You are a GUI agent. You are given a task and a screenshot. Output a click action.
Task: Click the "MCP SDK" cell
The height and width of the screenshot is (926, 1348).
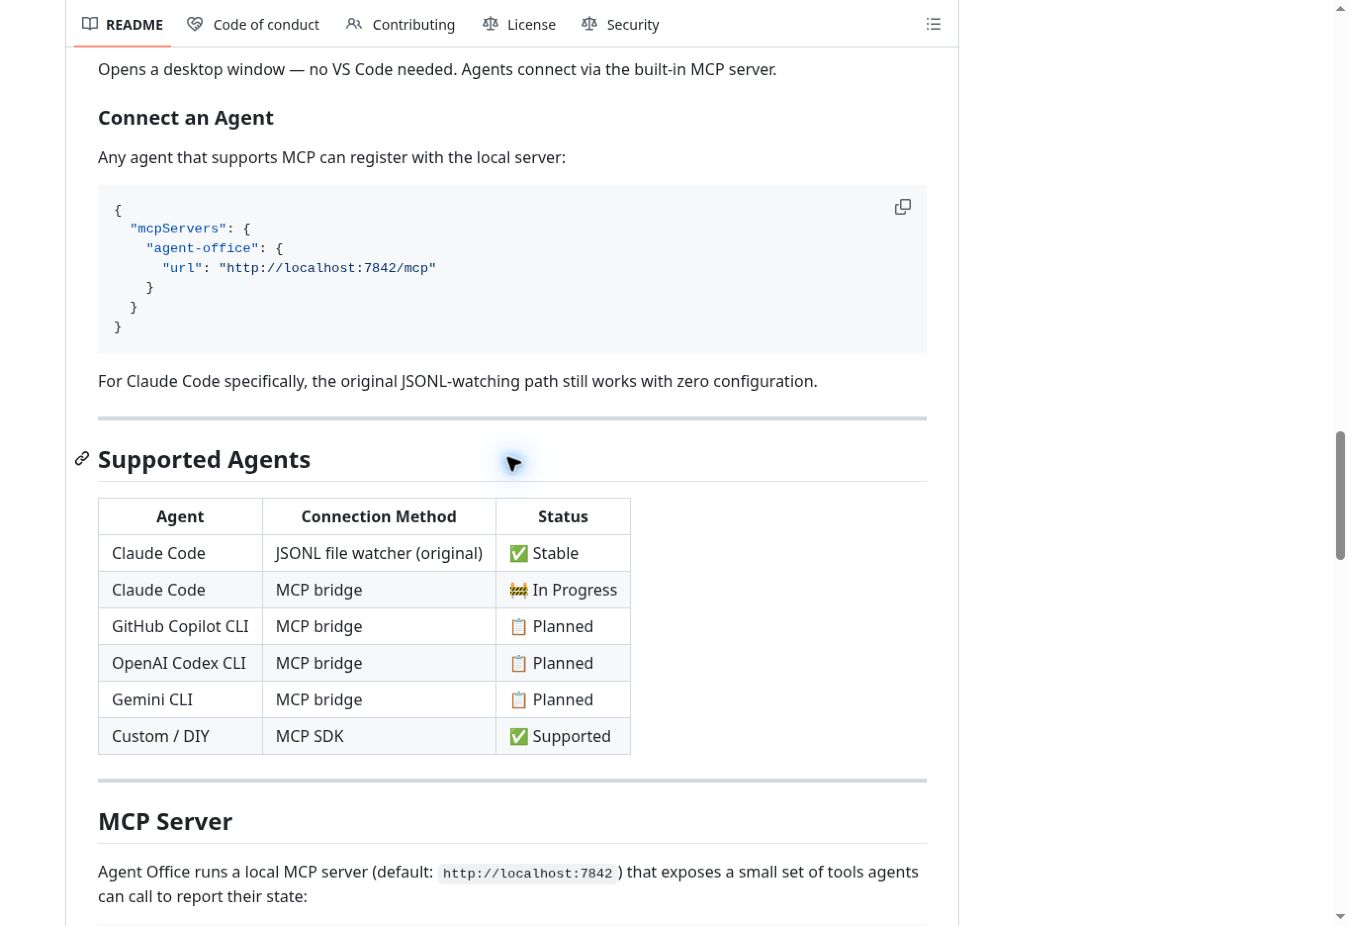[x=379, y=736]
